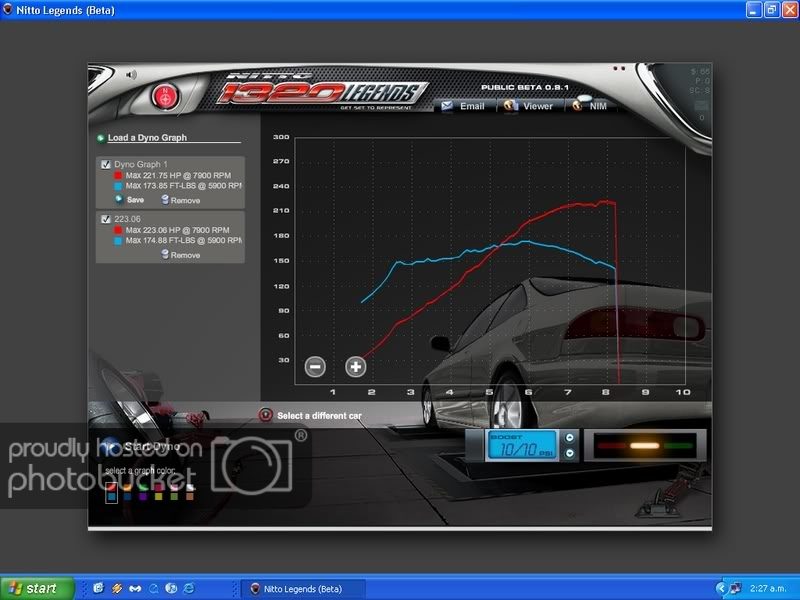Select the crimson and yellow graph color
Viewport: 800px width, 600px height.
tap(159, 492)
